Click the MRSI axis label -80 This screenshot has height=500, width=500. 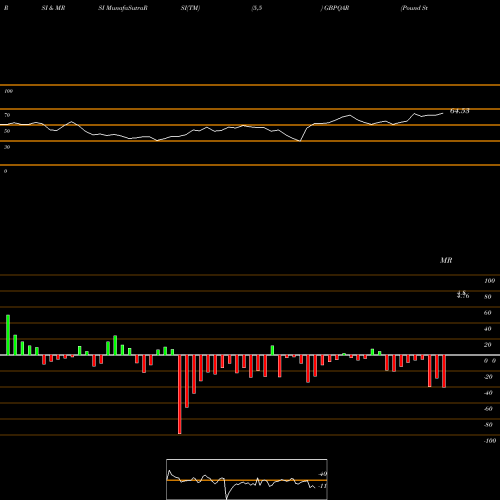pyautogui.click(x=488, y=425)
